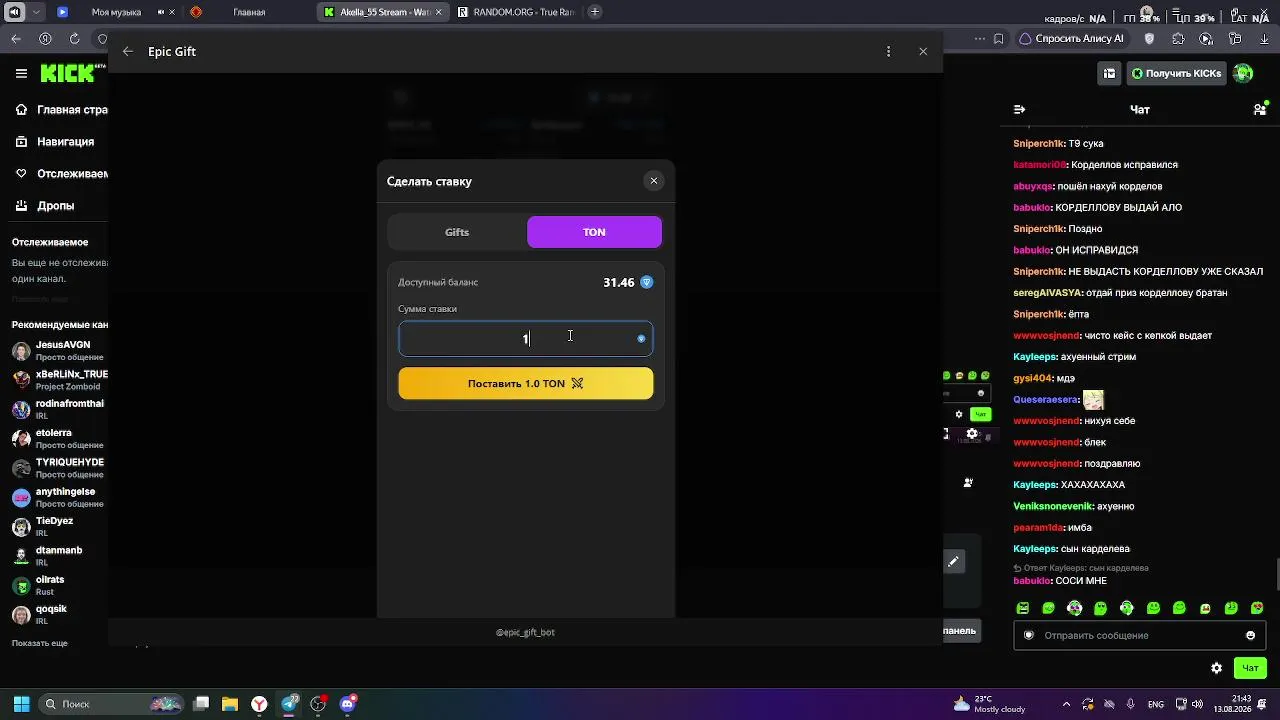Open the Kick hamburger menu
Image resolution: width=1280 pixels, height=720 pixels.
coord(21,73)
